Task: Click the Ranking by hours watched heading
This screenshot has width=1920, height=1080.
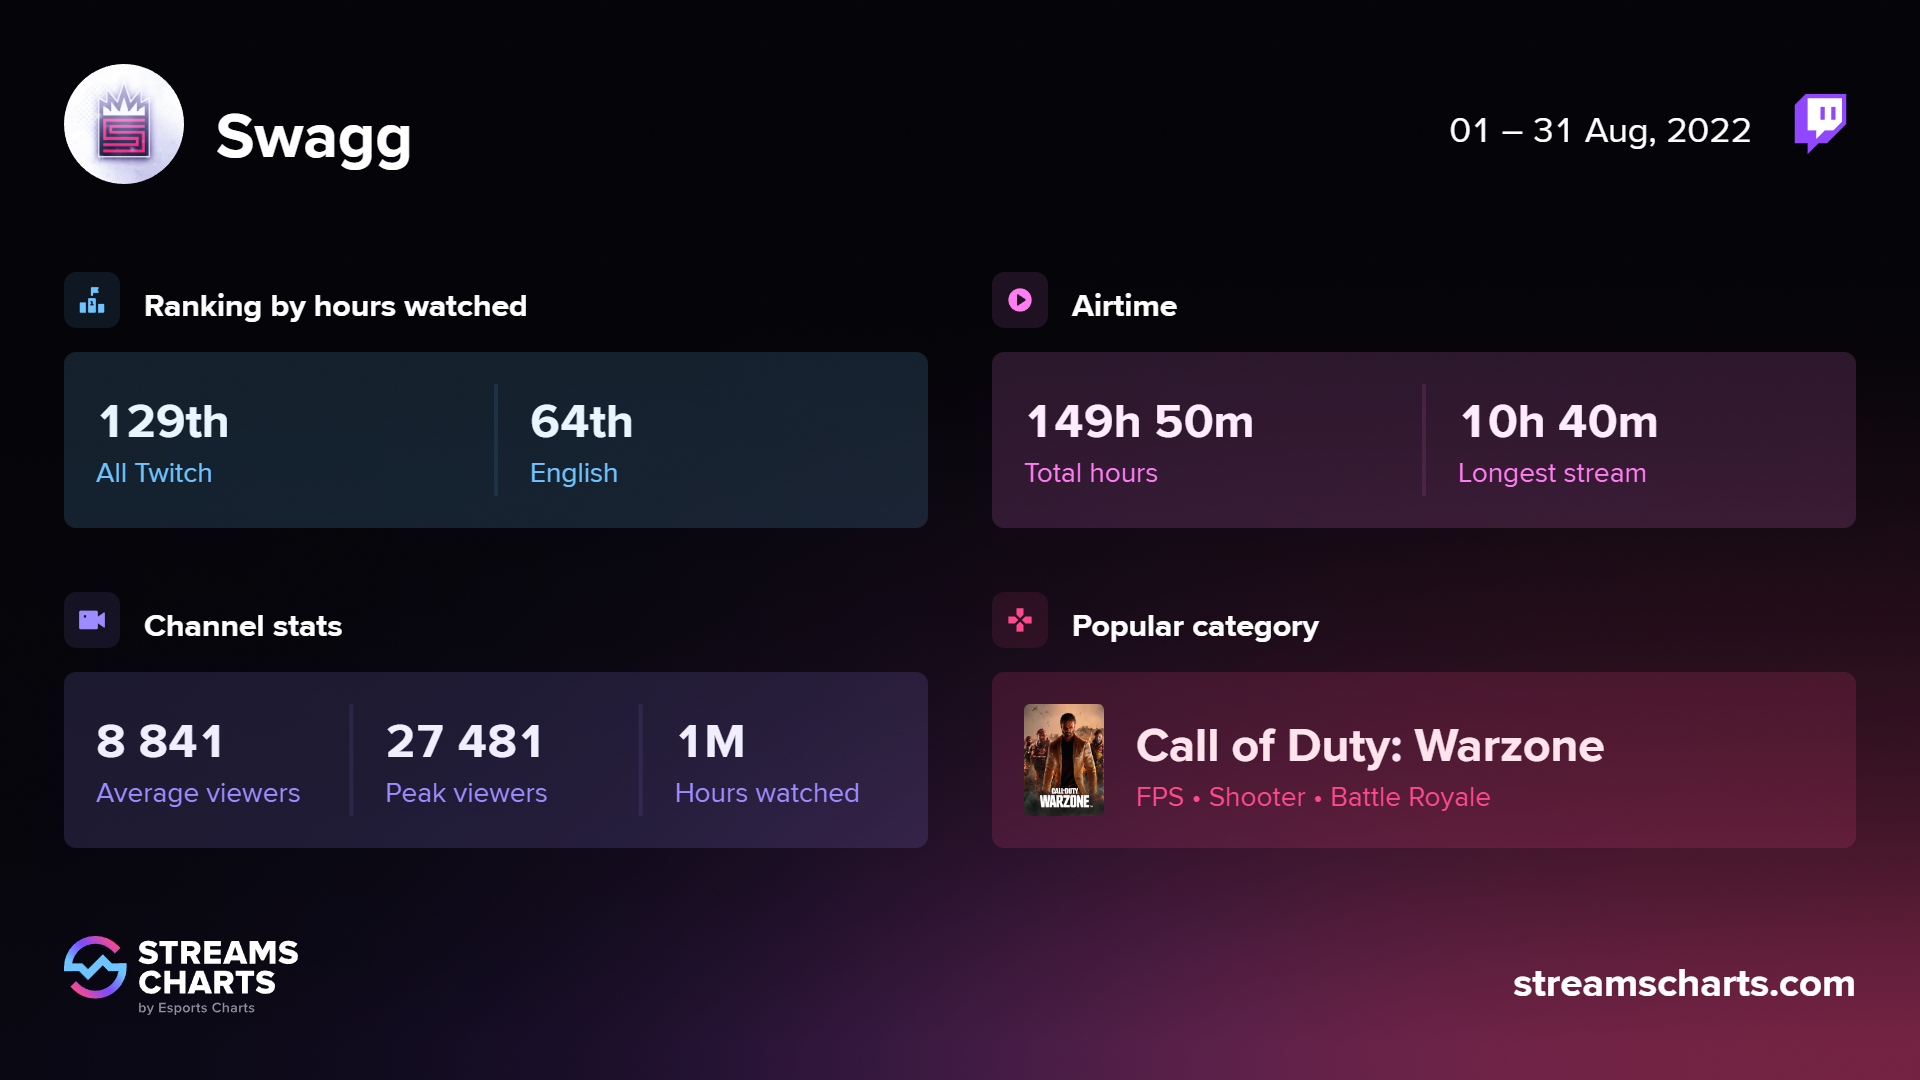Action: click(335, 305)
